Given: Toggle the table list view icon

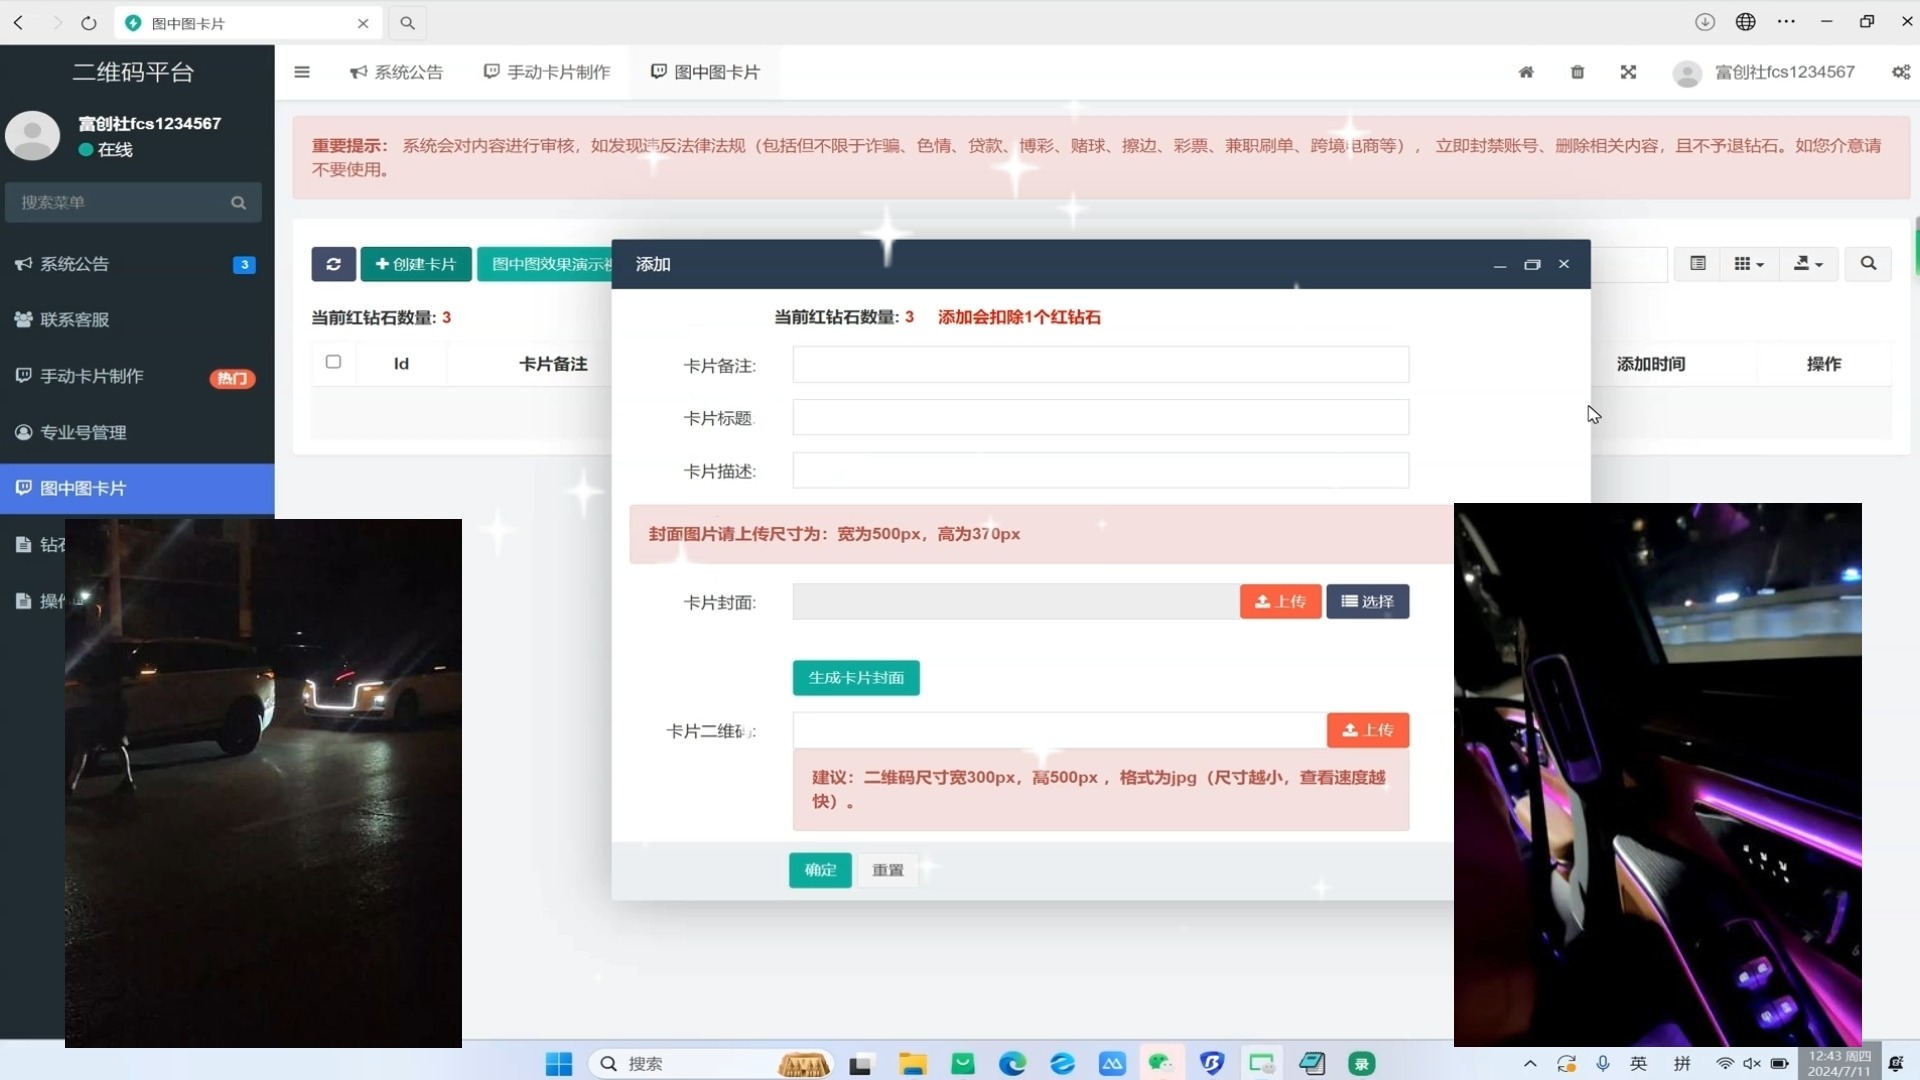Looking at the screenshot, I should [1698, 264].
